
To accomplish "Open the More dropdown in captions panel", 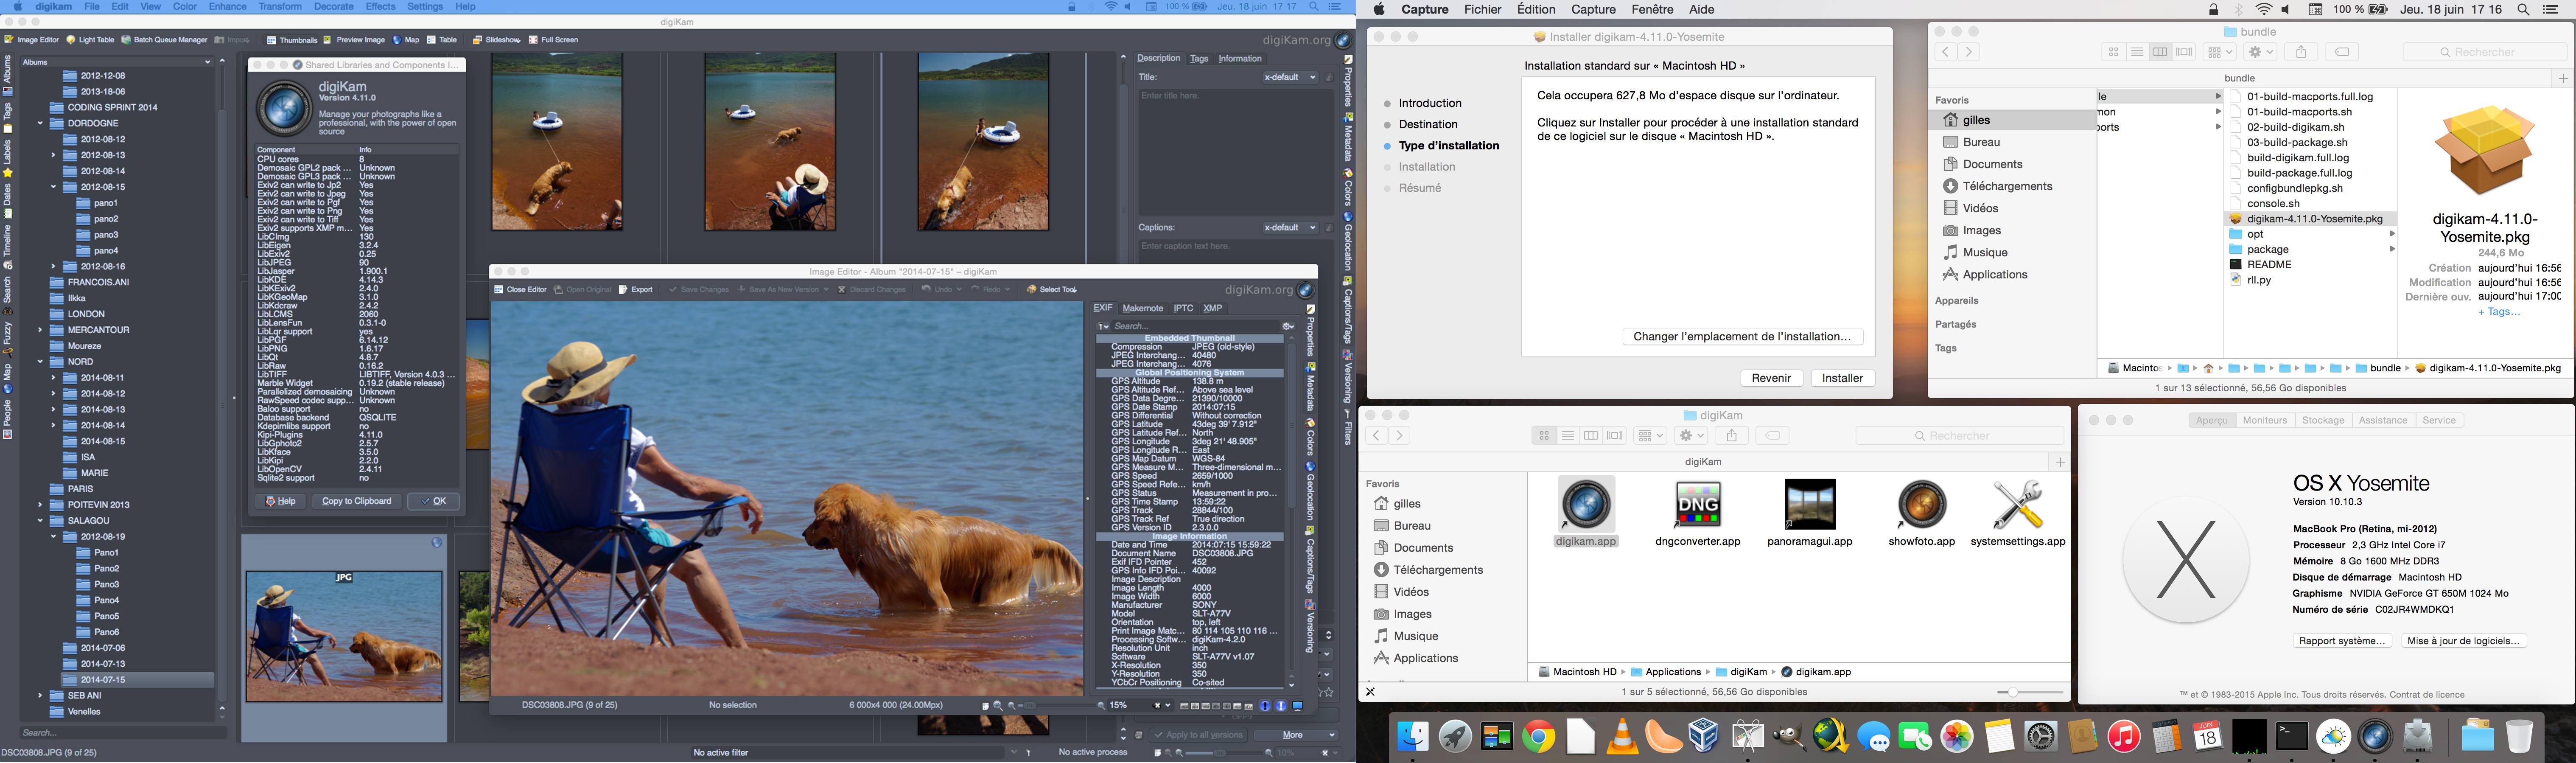I will tap(1296, 735).
